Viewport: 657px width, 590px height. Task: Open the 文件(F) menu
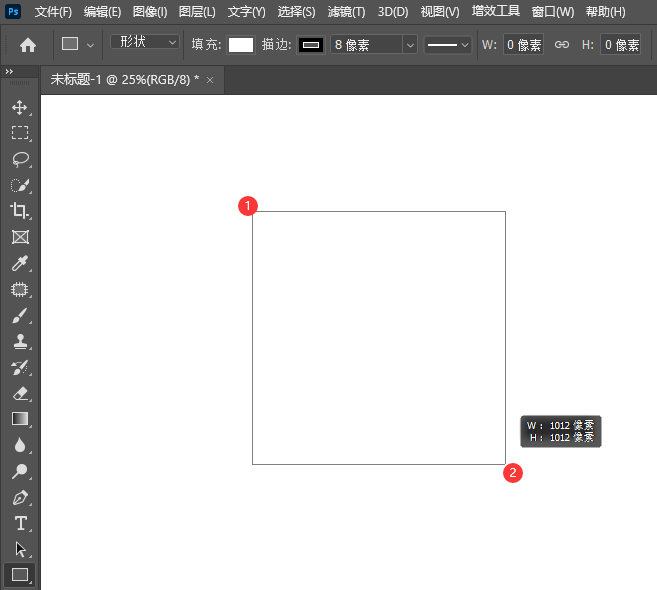pos(53,12)
